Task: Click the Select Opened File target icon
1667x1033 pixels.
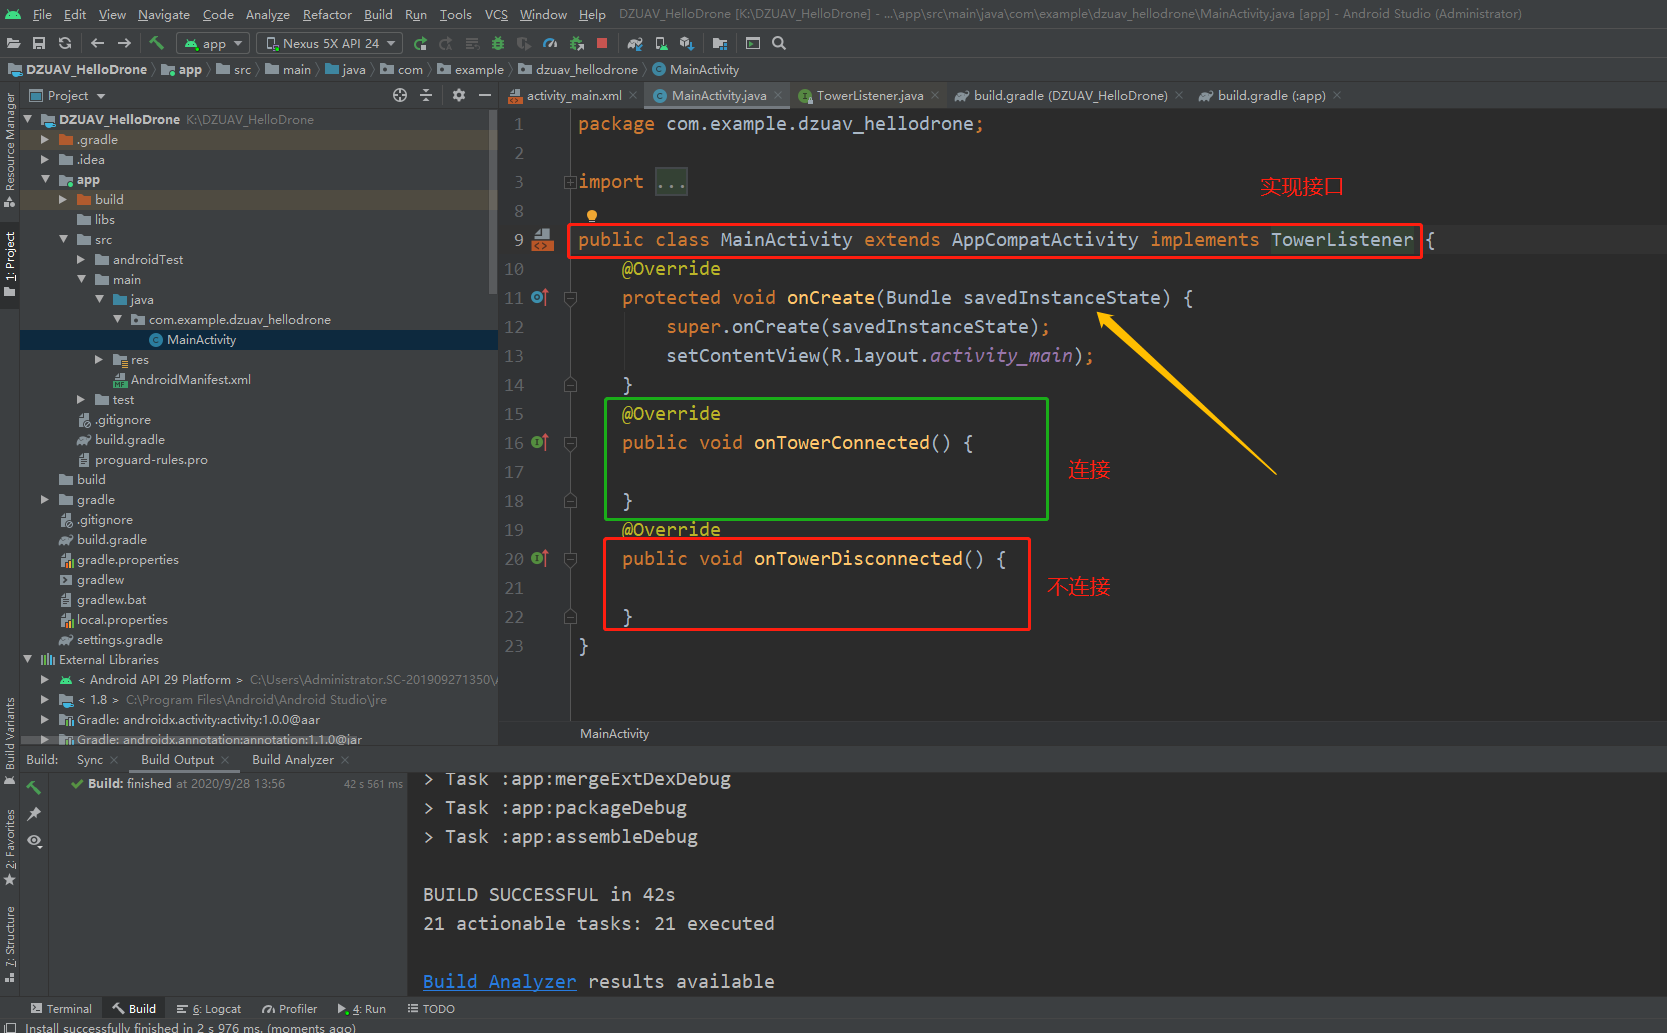Action: click(x=400, y=95)
